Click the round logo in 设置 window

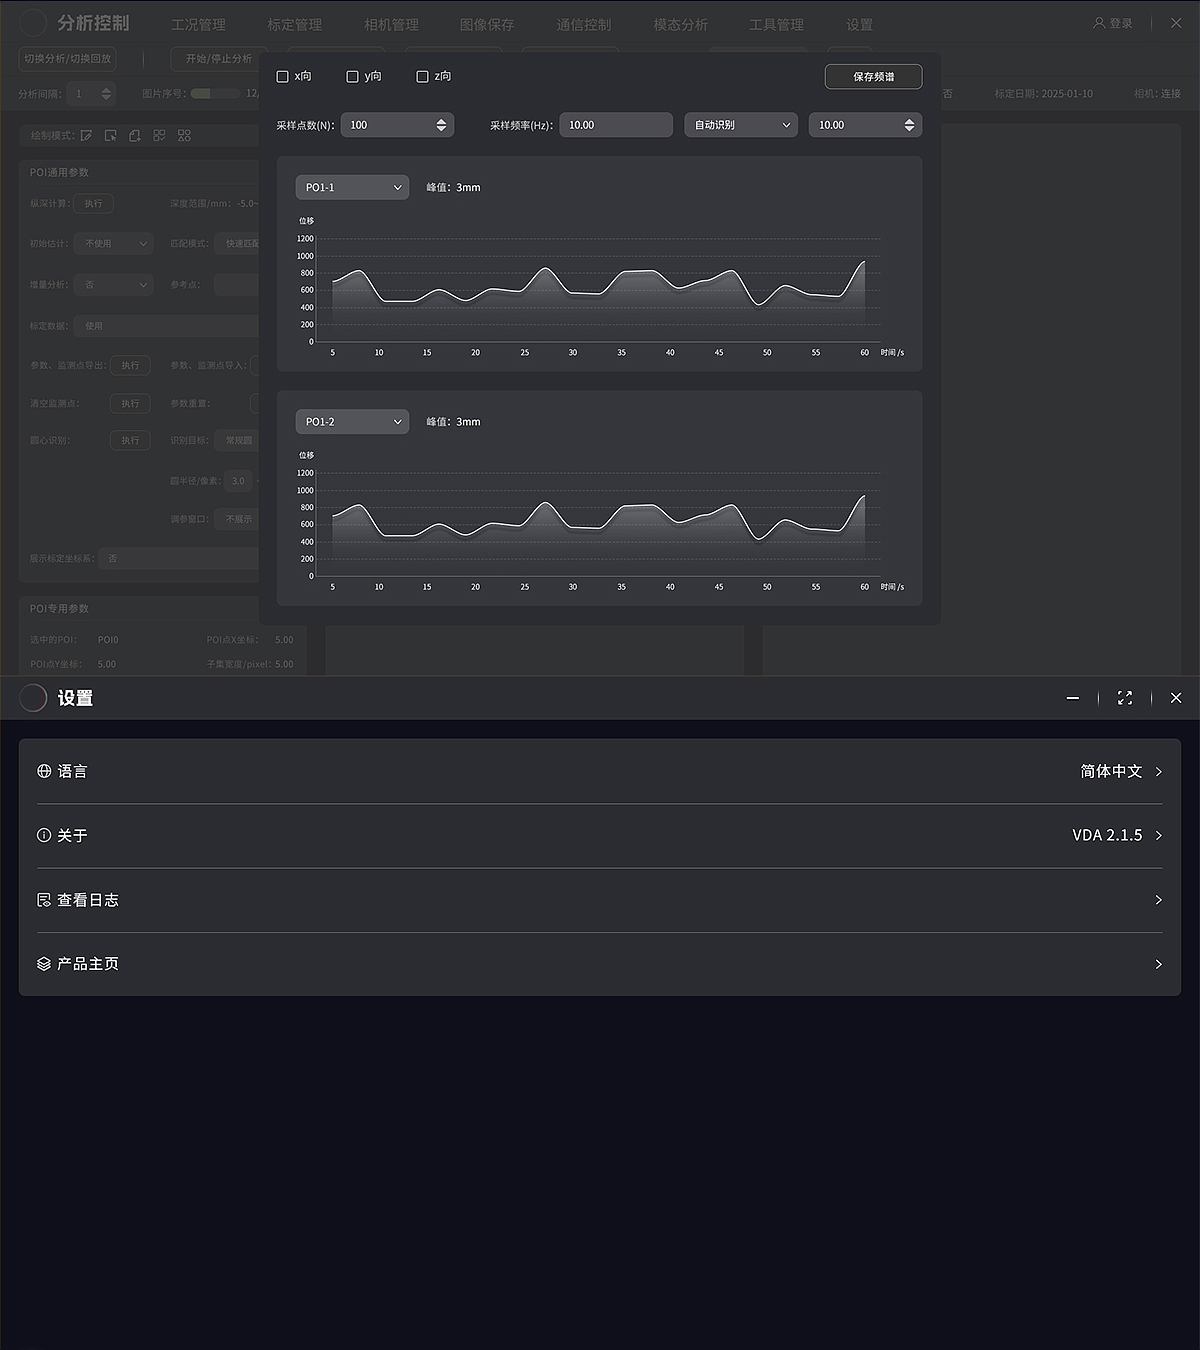pos(33,698)
